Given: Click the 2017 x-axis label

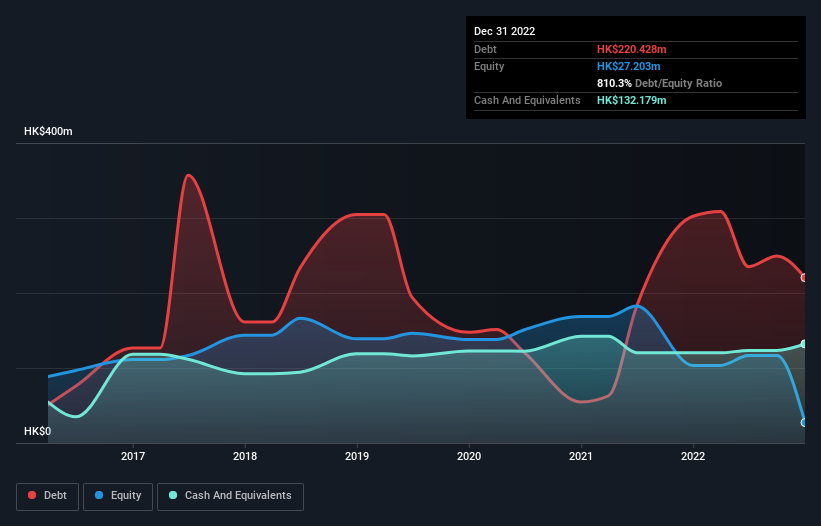Looking at the screenshot, I should click(x=133, y=456).
